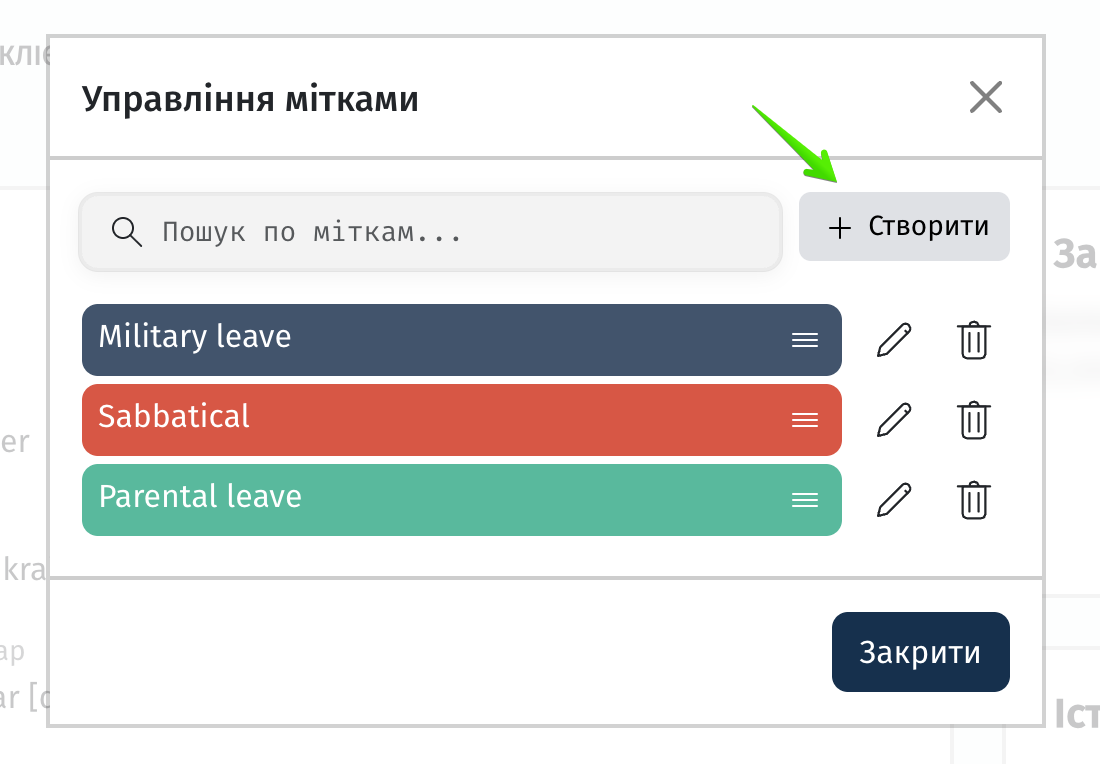Delete the Military leave label via its trash icon

point(974,340)
